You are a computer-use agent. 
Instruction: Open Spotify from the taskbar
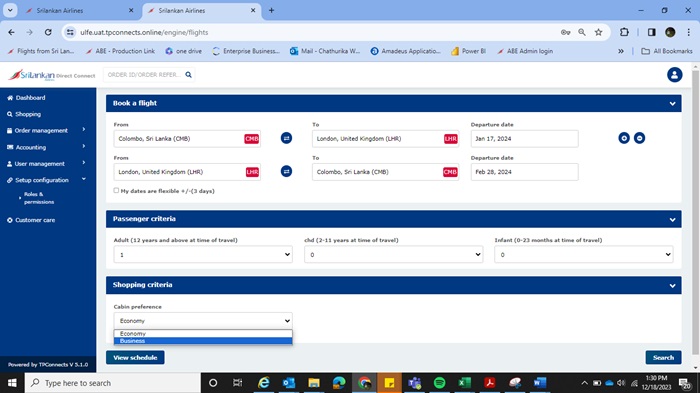coord(439,383)
